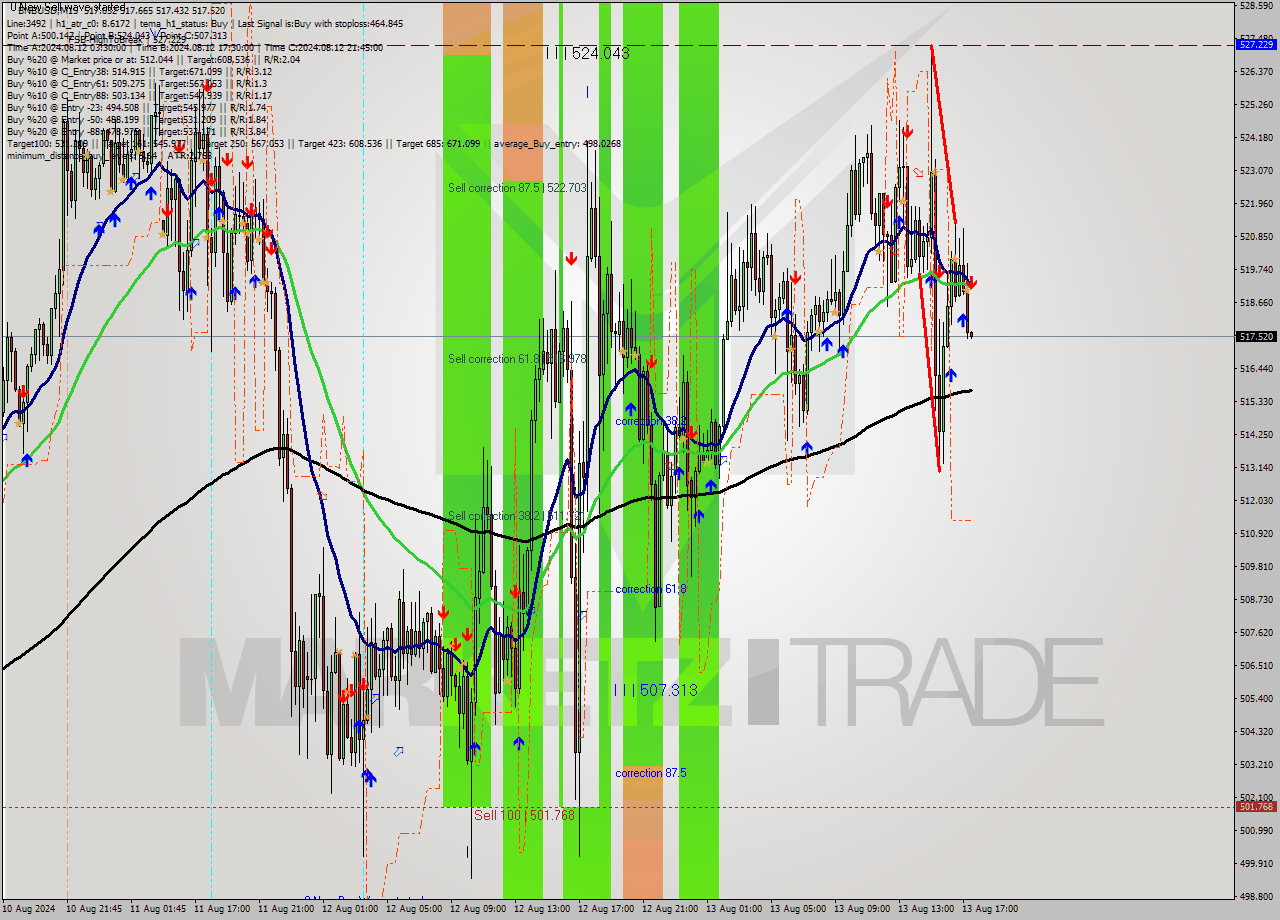Click the '| | | 524.043' level label

click(x=588, y=53)
